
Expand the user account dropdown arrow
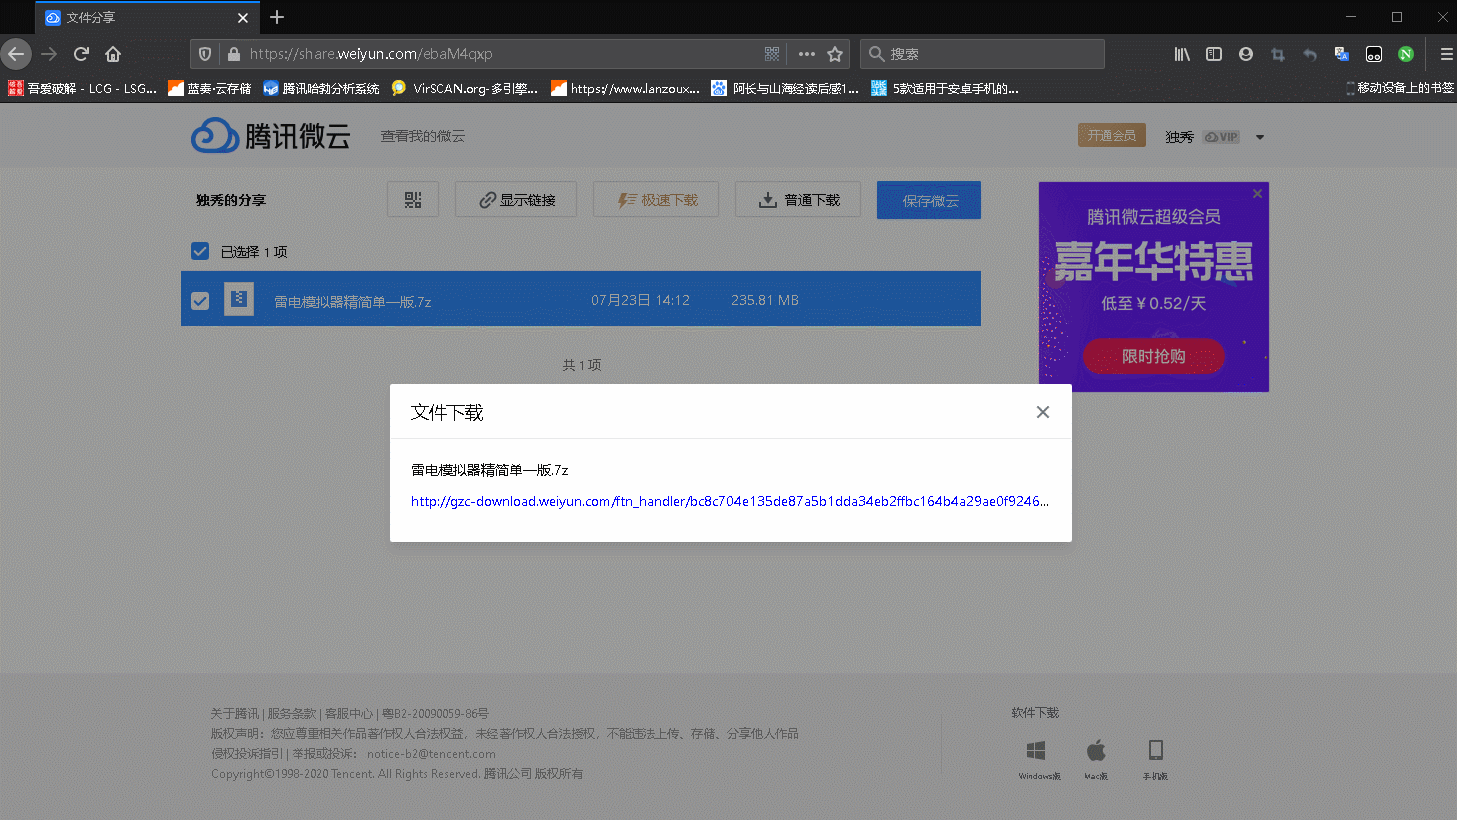point(1260,137)
